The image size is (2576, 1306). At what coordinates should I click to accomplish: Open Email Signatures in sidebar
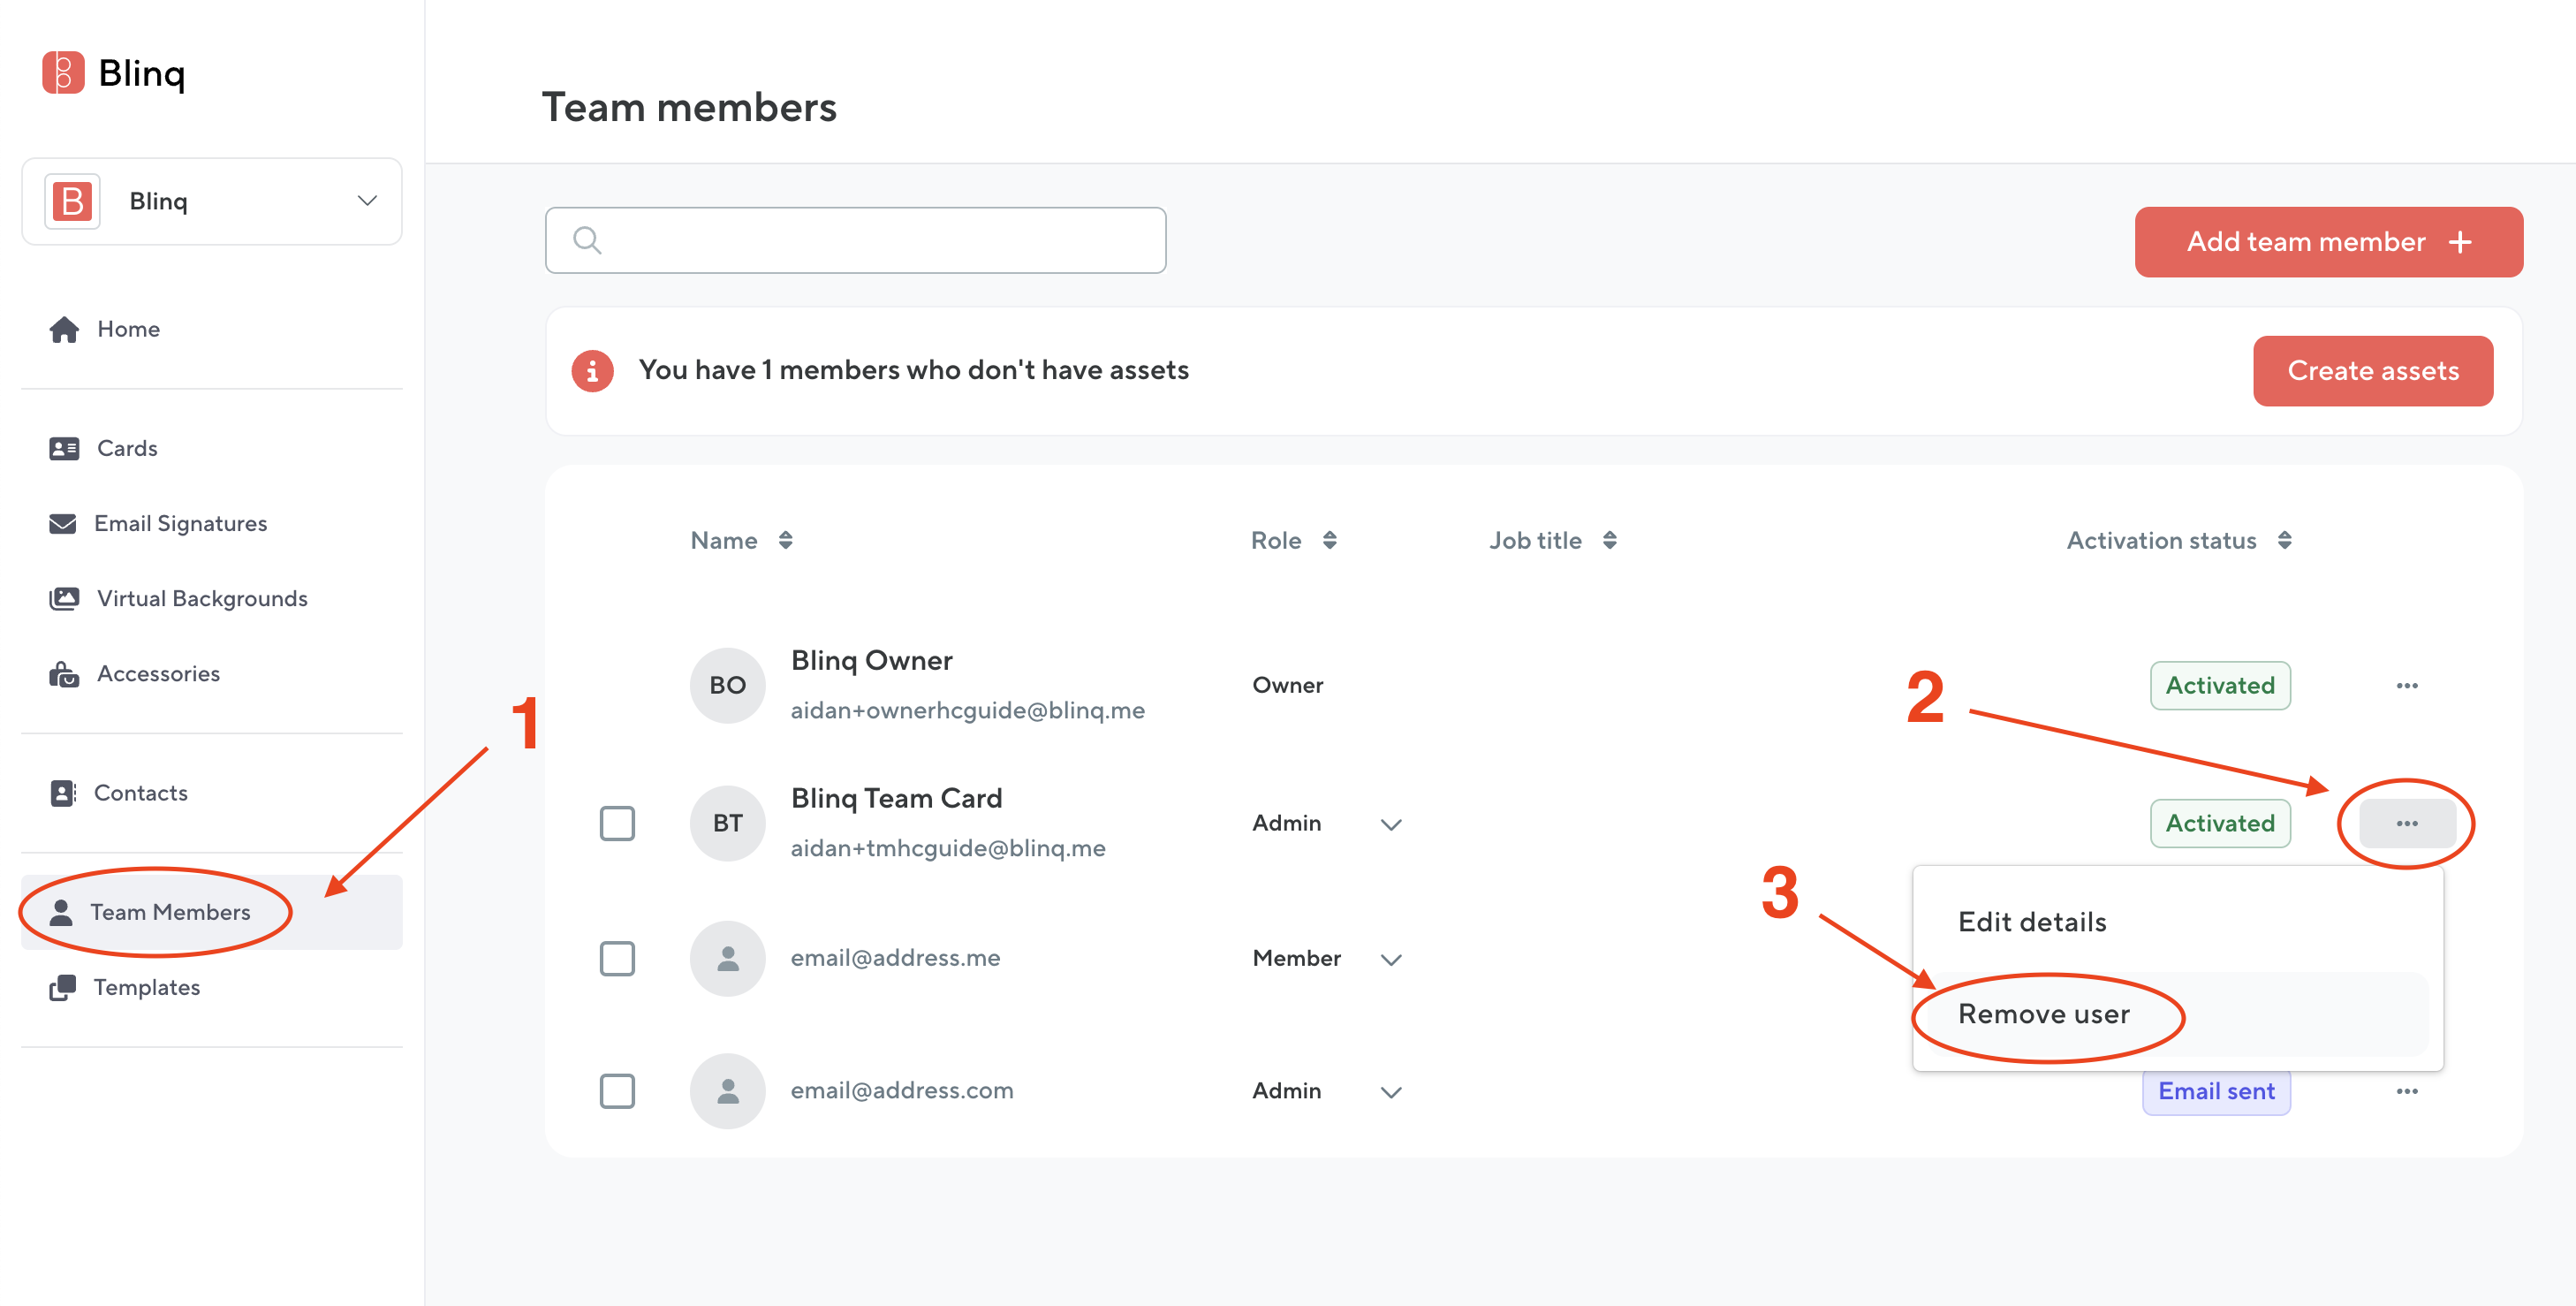click(212, 524)
